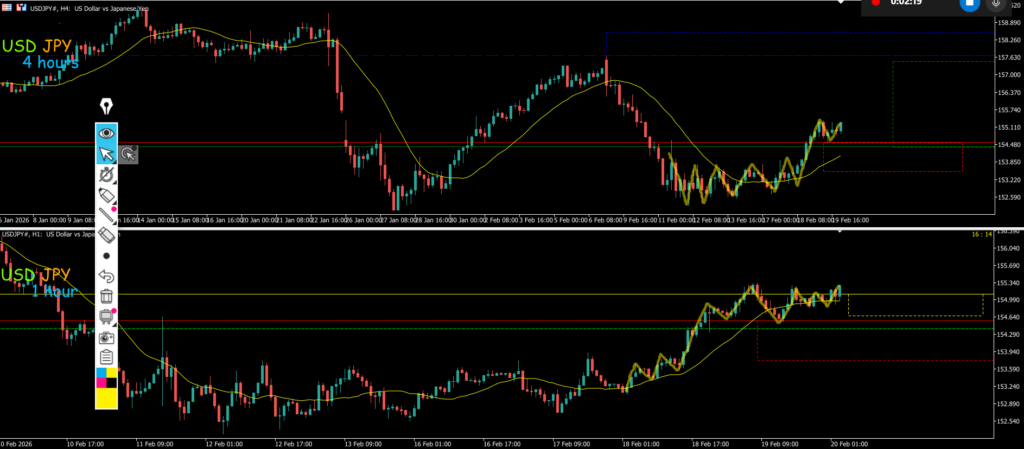Undo last annotation with the back arrow

[x=106, y=275]
